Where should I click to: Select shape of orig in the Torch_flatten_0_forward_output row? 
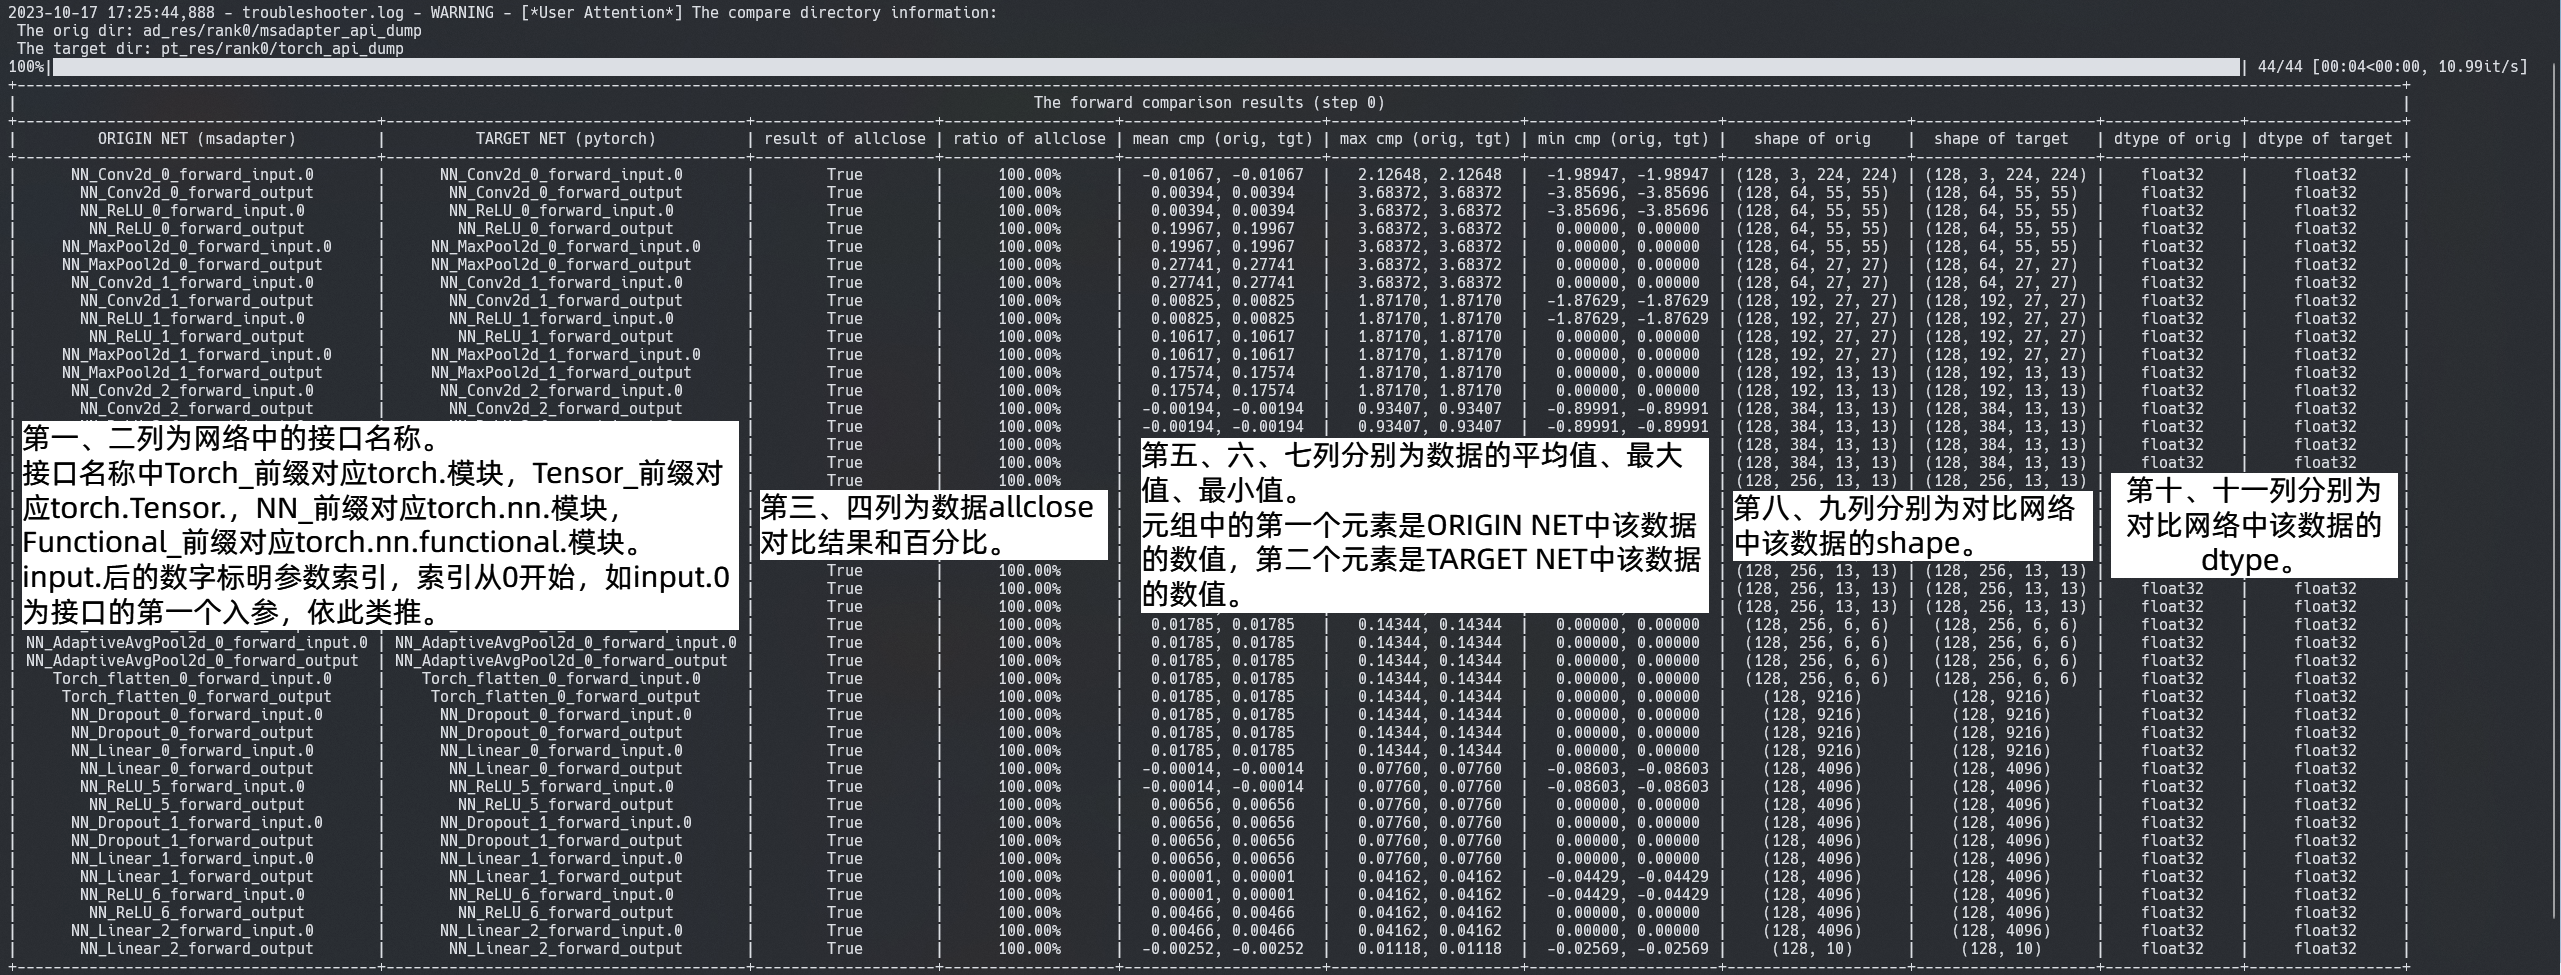pyautogui.click(x=1812, y=697)
